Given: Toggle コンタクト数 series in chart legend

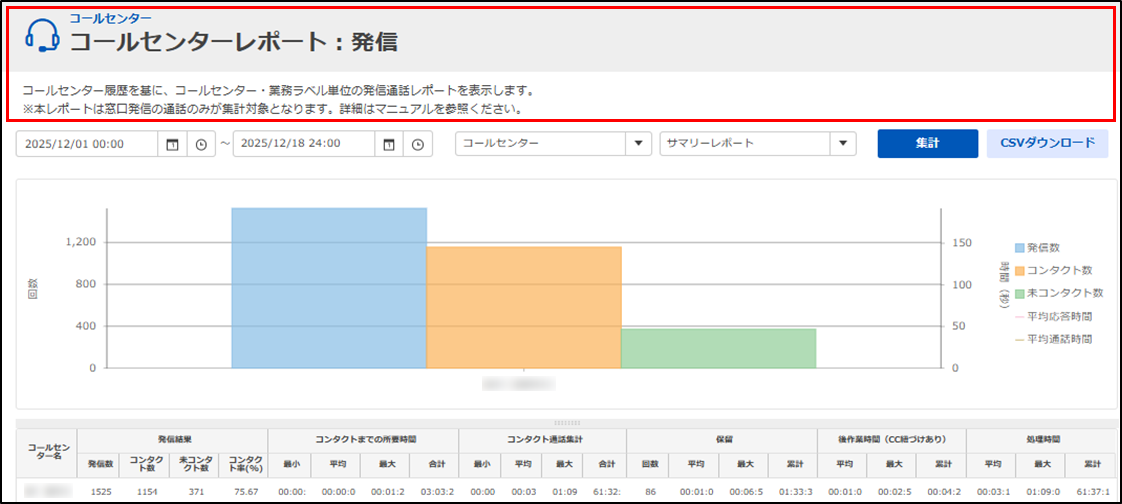Looking at the screenshot, I should (1052, 270).
